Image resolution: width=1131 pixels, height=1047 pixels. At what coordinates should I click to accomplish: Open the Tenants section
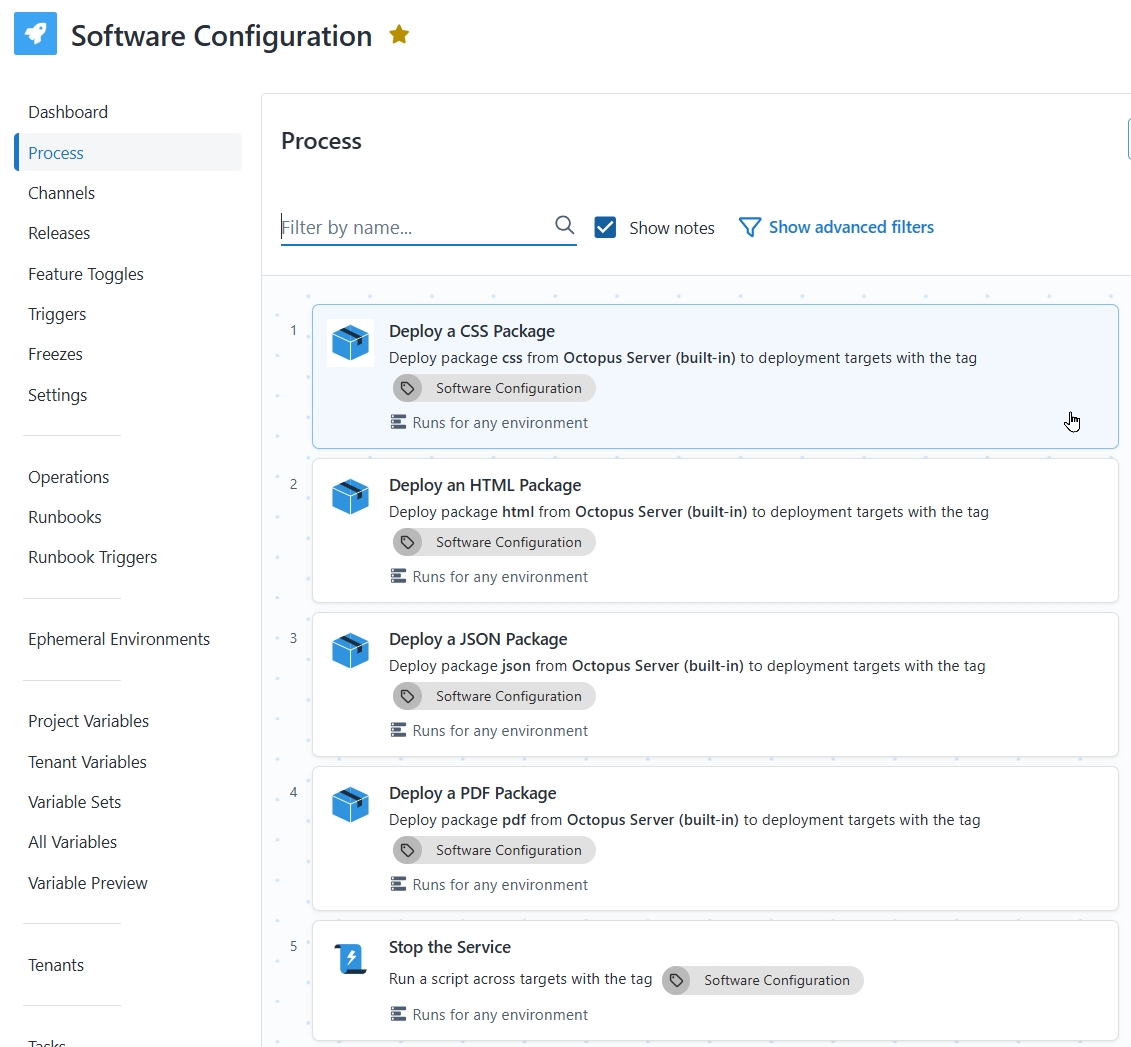55,965
